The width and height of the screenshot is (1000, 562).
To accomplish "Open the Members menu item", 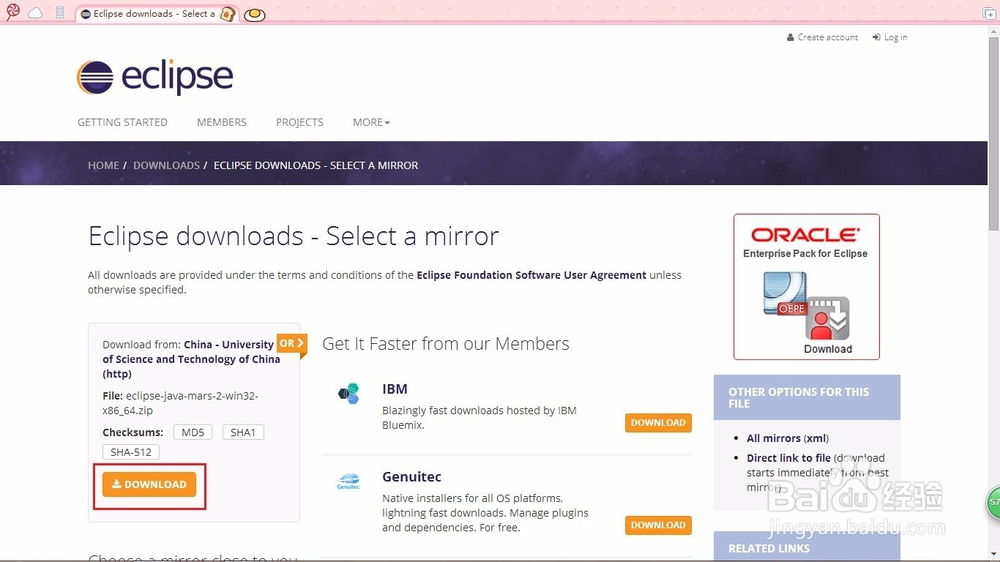I will [x=221, y=122].
